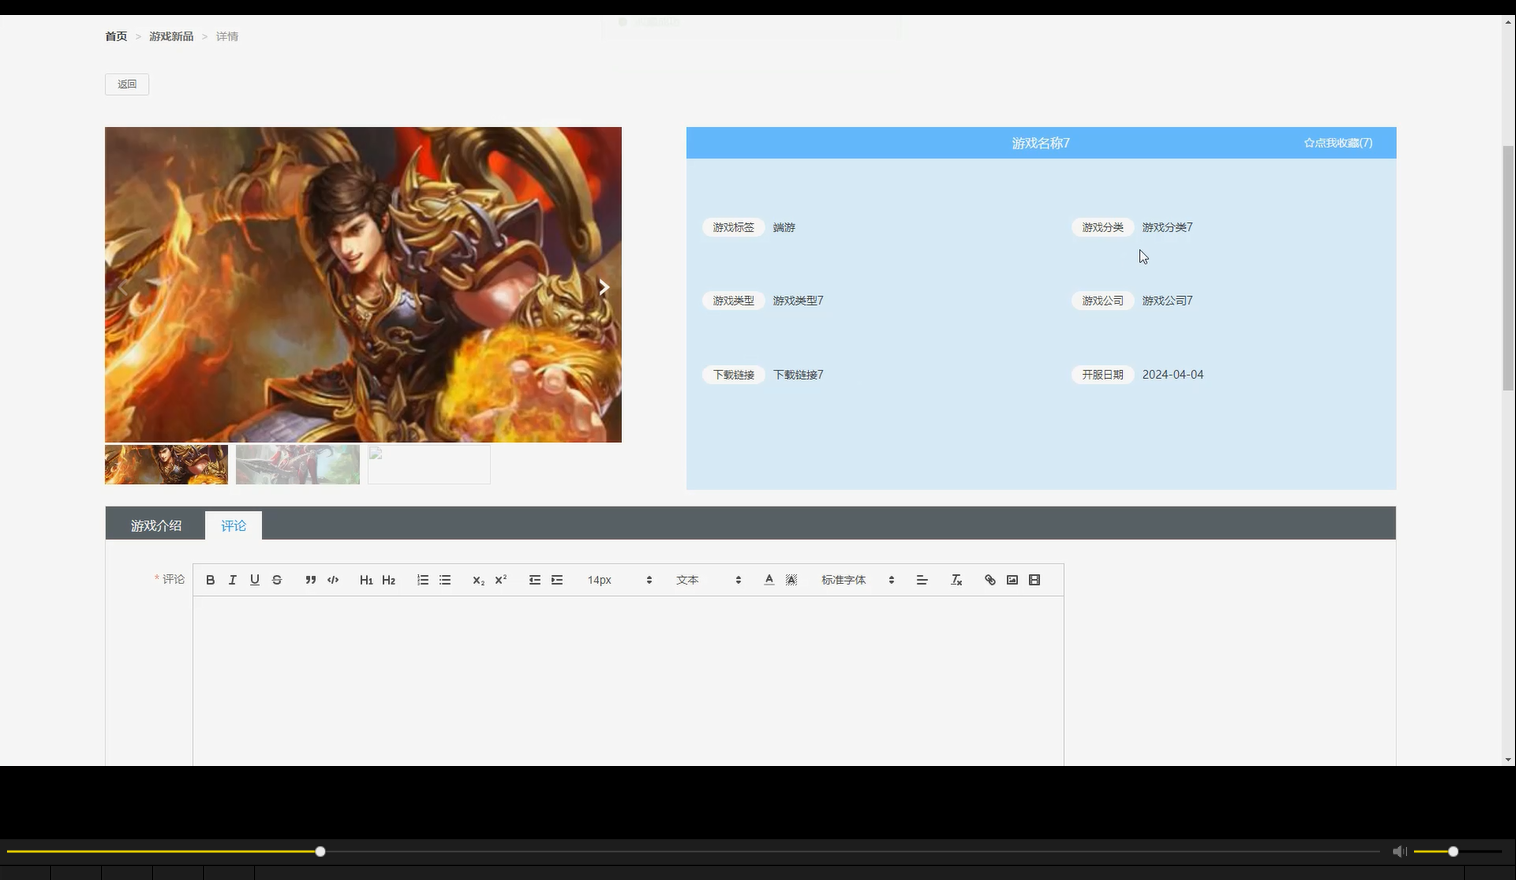Insert a code block

333,580
